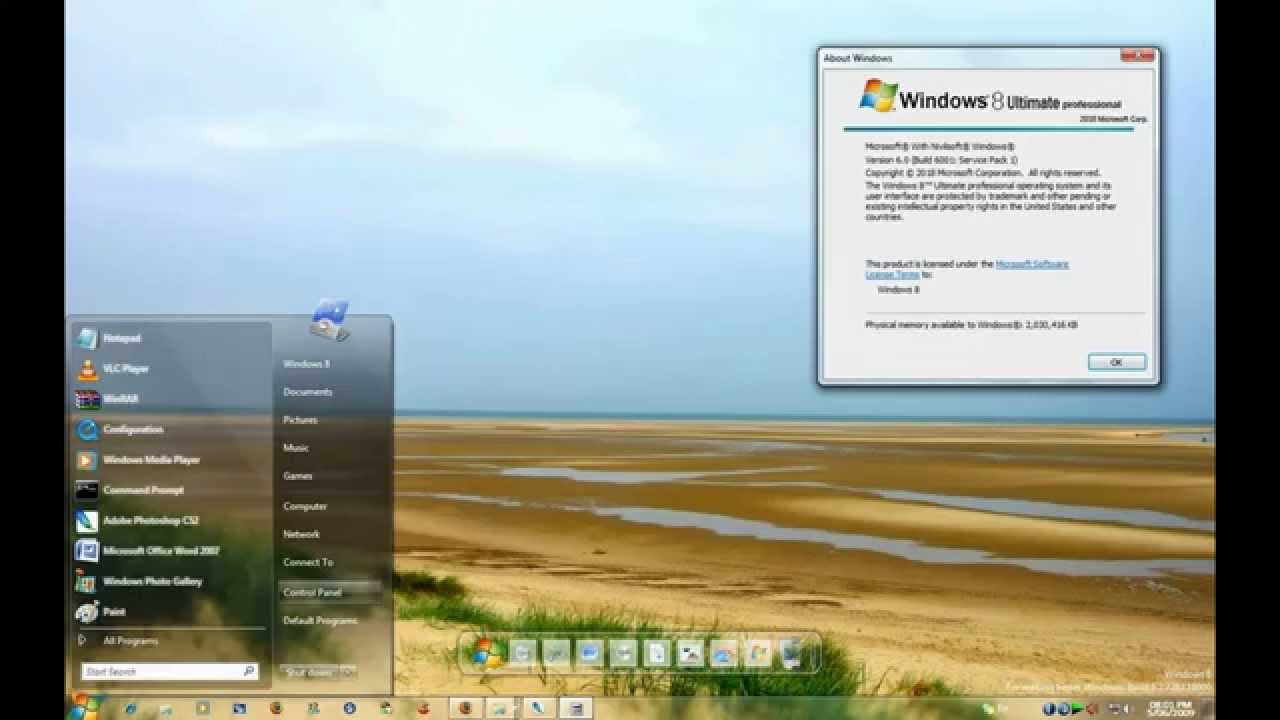Image resolution: width=1280 pixels, height=720 pixels.
Task: Open Documents from the Start menu
Action: tap(307, 392)
